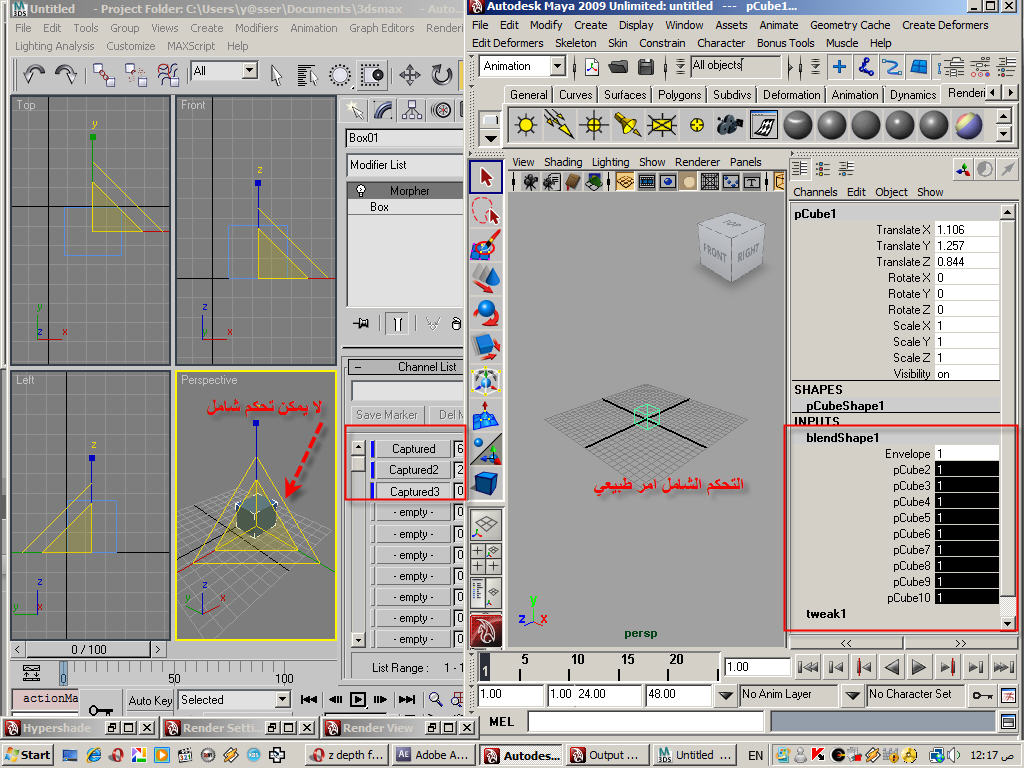Click the Translate X value field
1024x768 pixels.
click(967, 230)
